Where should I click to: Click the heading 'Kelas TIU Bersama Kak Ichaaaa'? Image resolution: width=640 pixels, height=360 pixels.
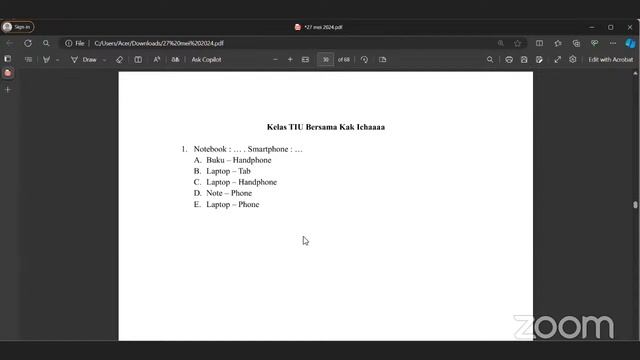coord(326,127)
